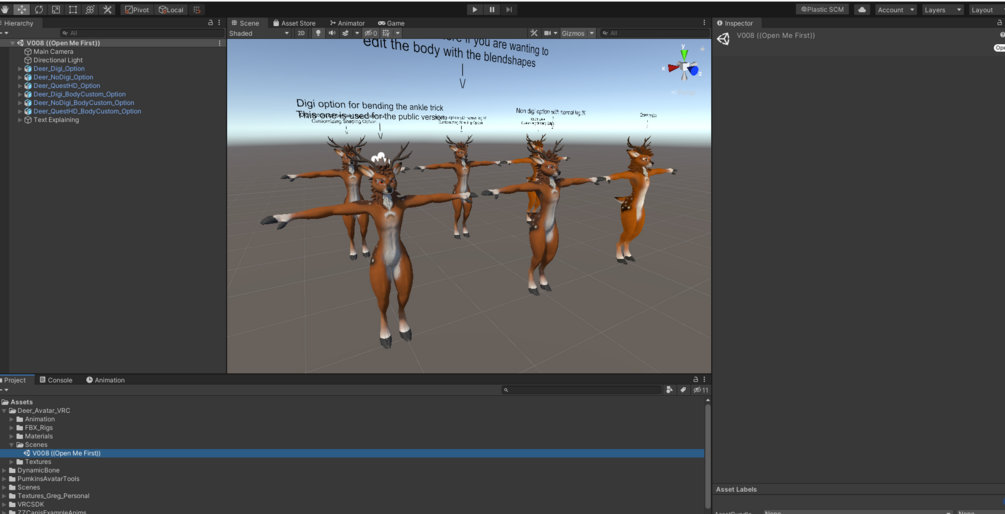Open the cloud services icon

pos(862,10)
